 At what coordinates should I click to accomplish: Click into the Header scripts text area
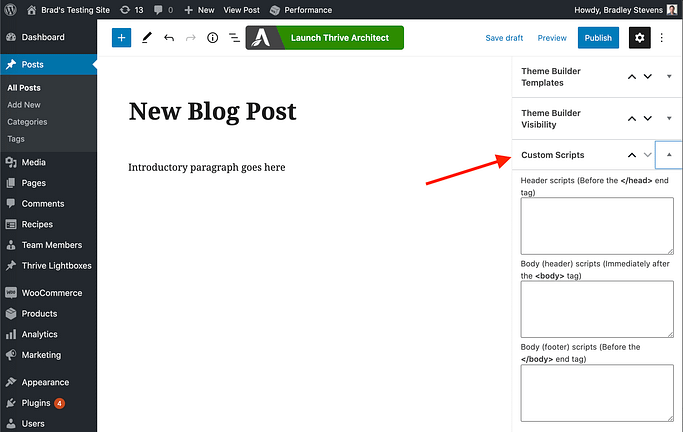[596, 225]
